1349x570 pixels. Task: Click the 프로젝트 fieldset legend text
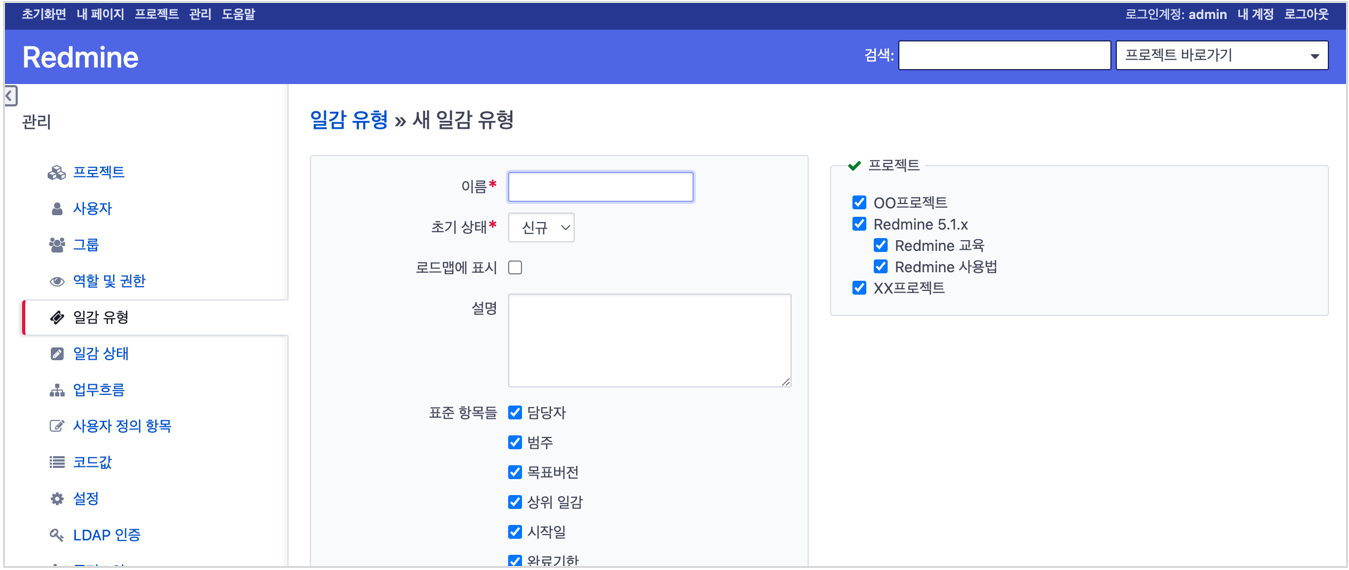894,166
